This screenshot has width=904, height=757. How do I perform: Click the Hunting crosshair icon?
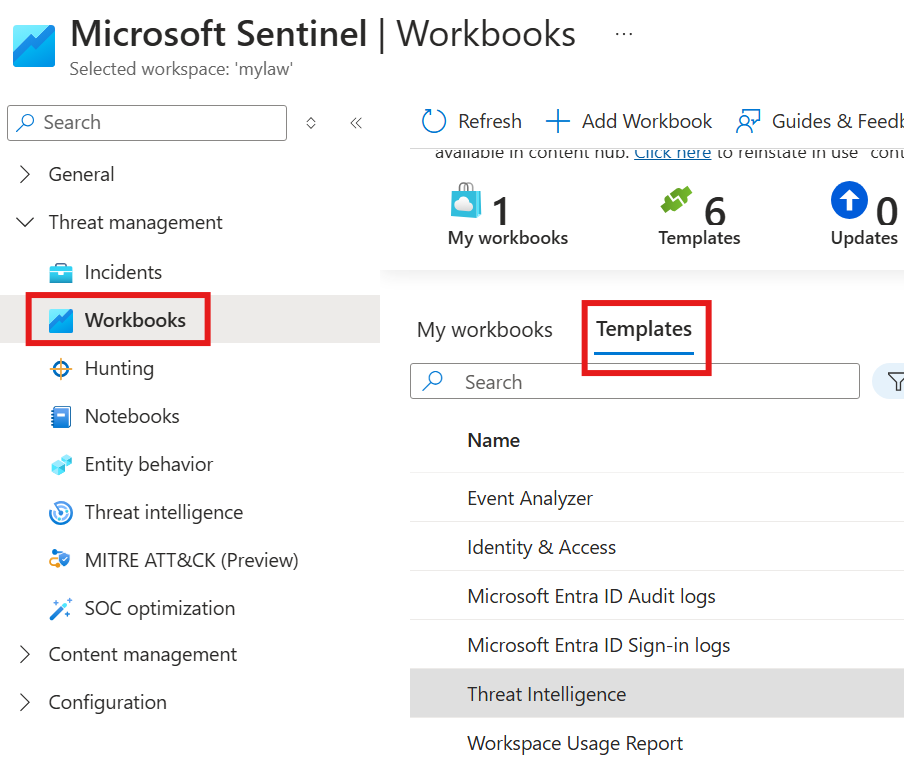coord(61,368)
